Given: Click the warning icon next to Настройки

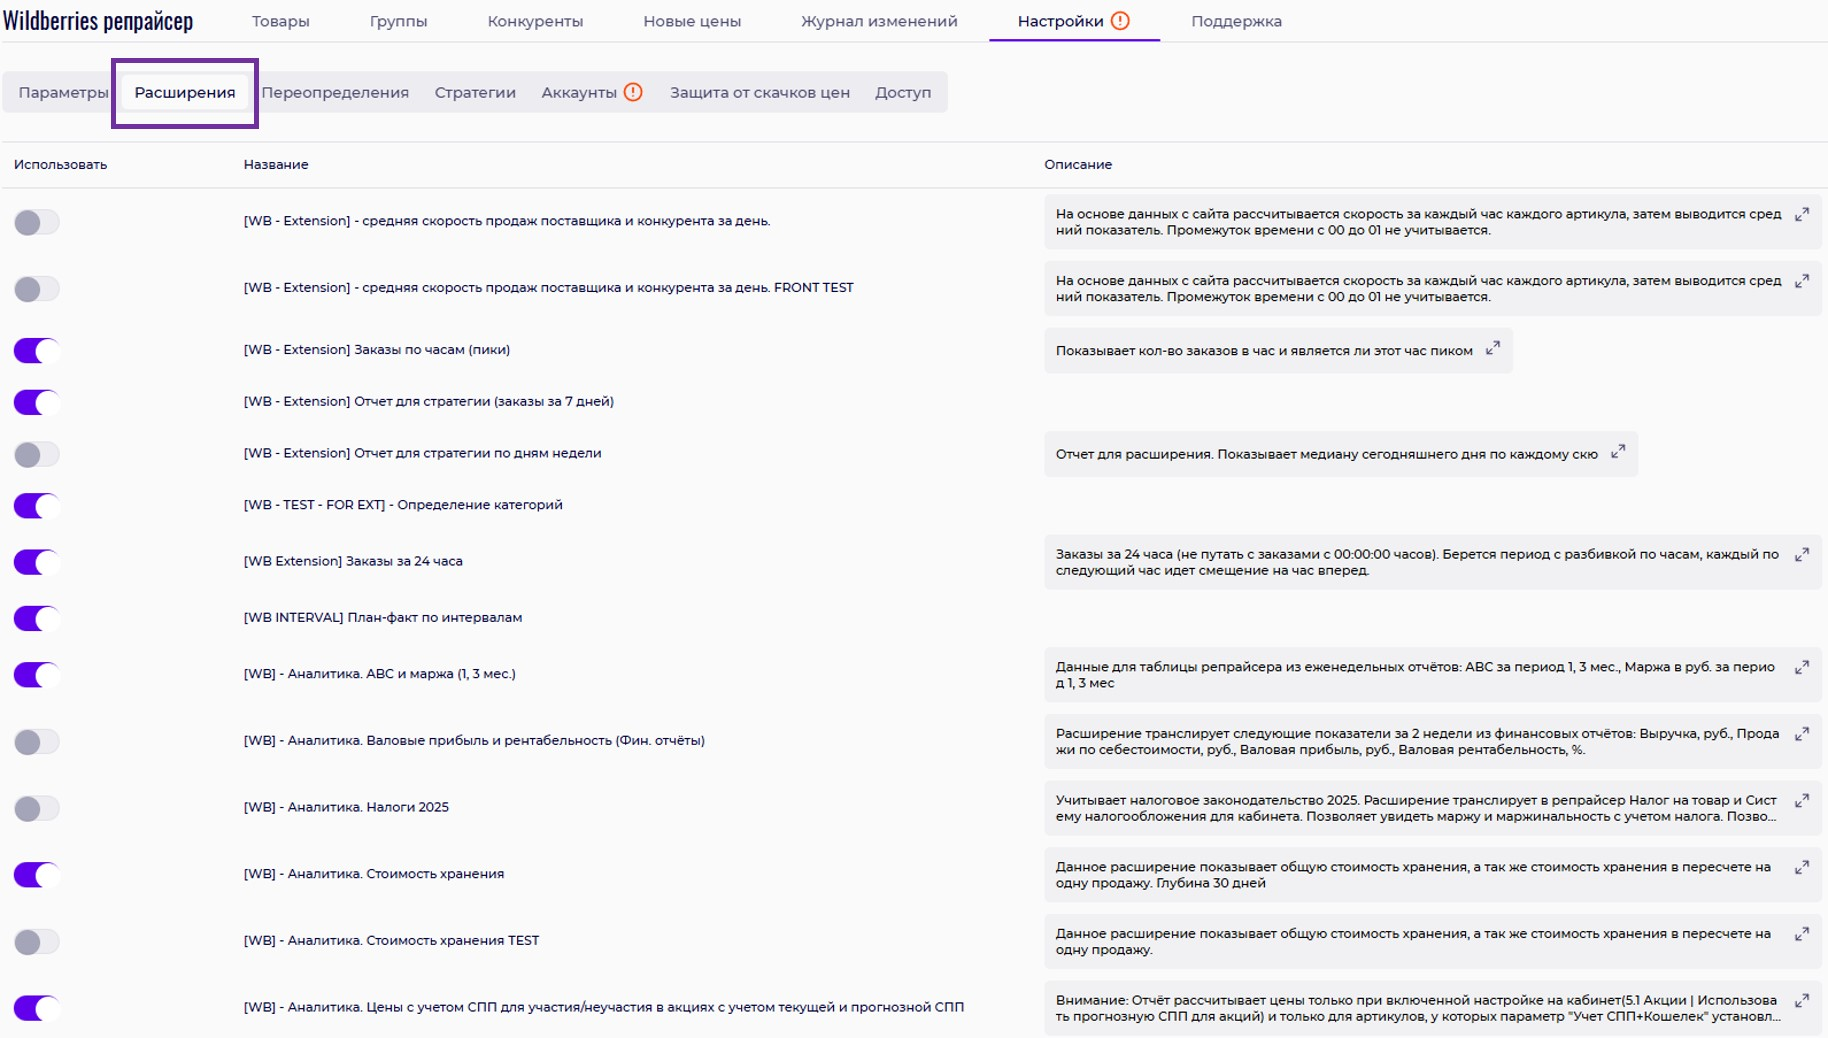Looking at the screenshot, I should pyautogui.click(x=1120, y=21).
